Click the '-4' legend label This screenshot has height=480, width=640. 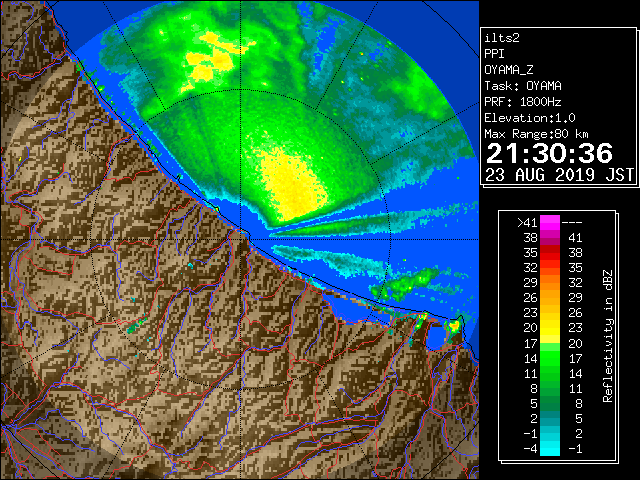[x=530, y=449]
